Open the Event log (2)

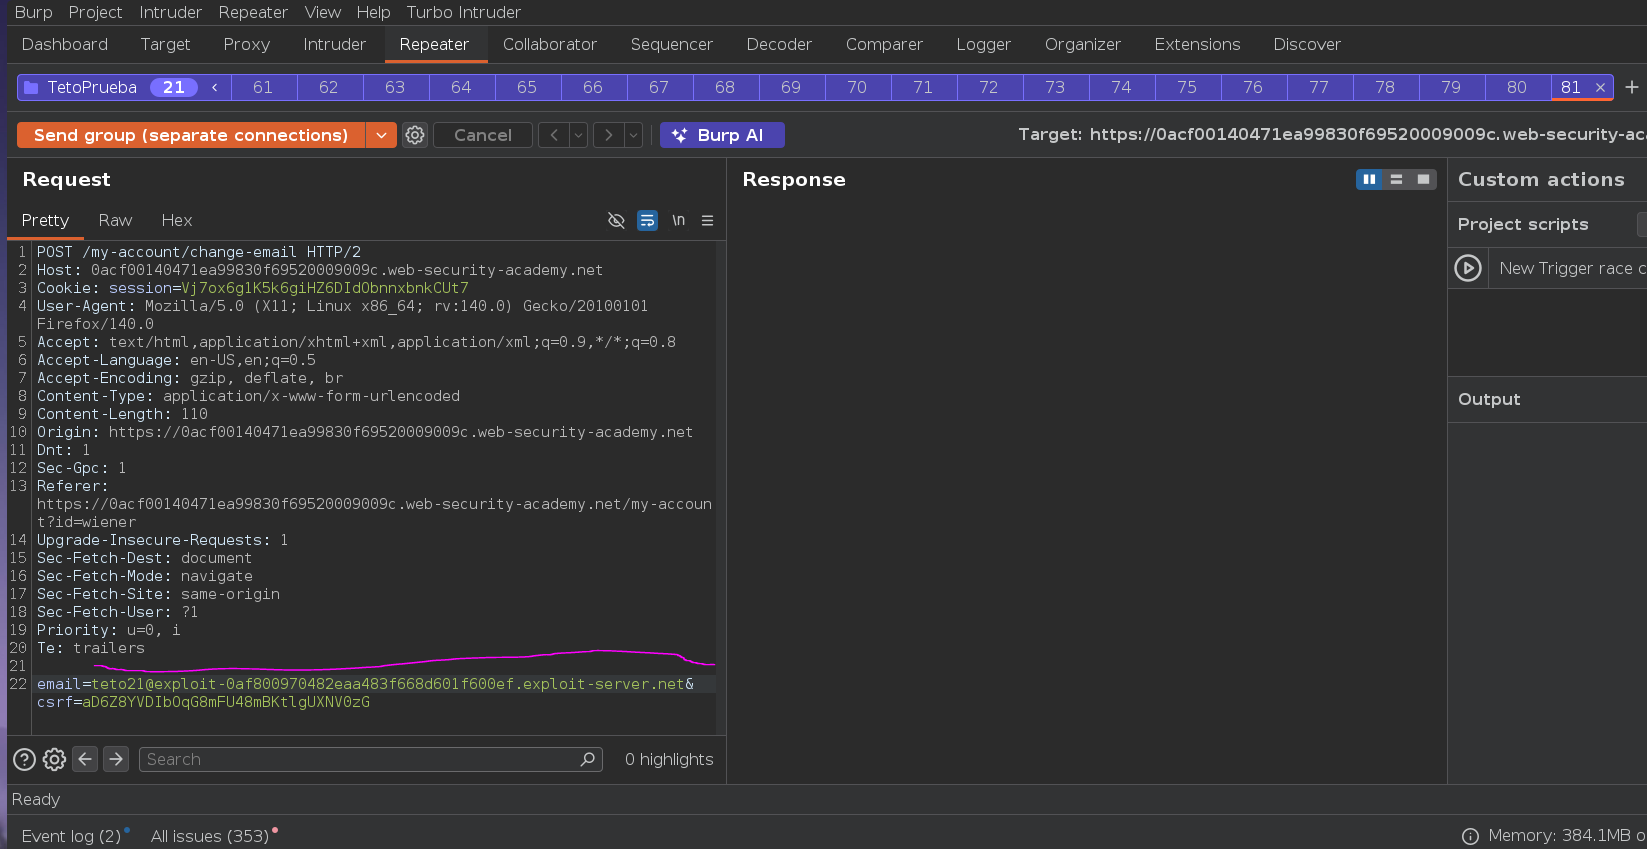pyautogui.click(x=71, y=836)
